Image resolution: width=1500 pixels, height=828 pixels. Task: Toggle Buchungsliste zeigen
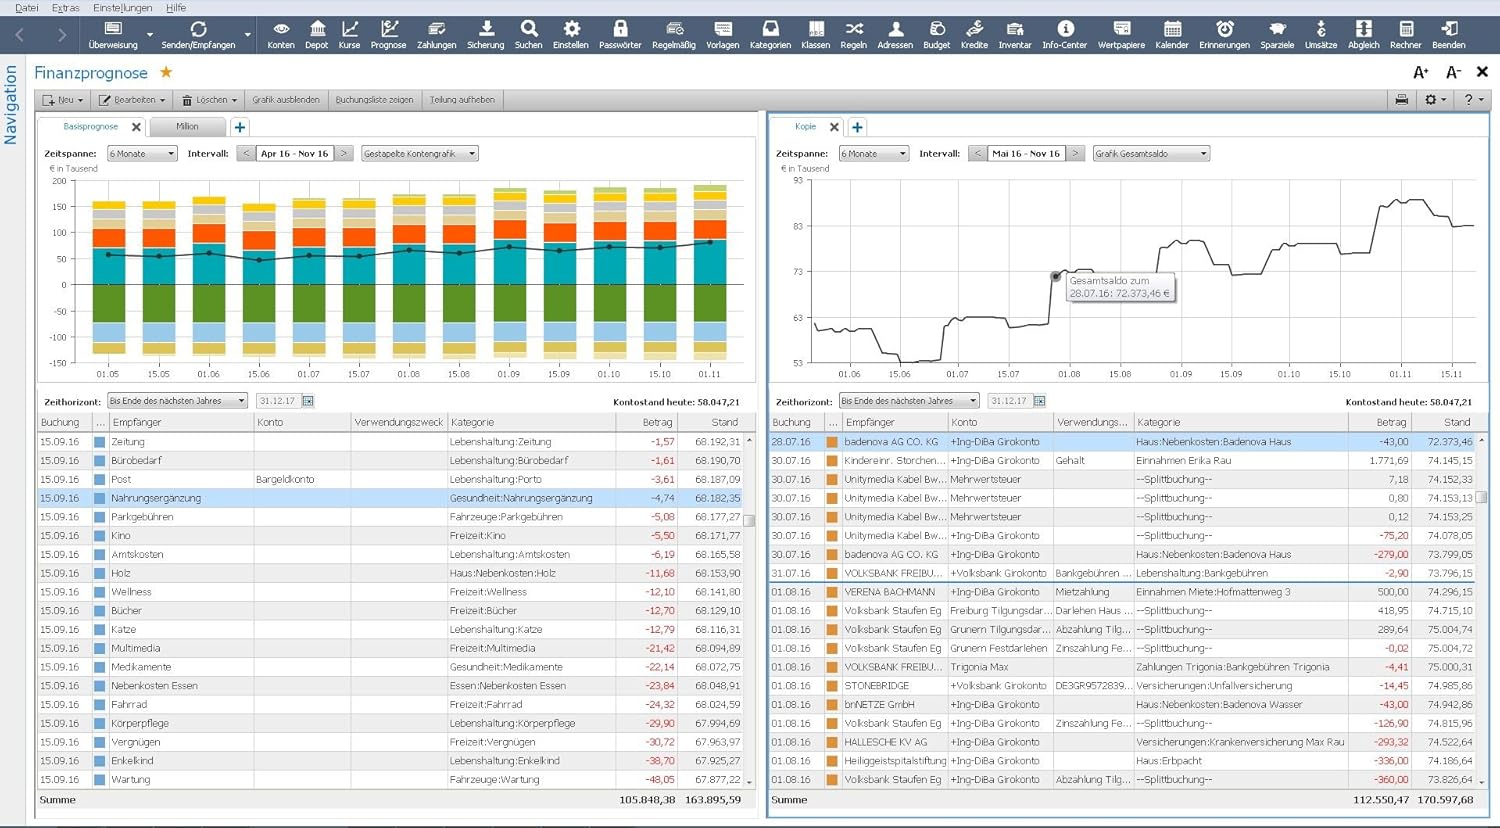point(374,100)
